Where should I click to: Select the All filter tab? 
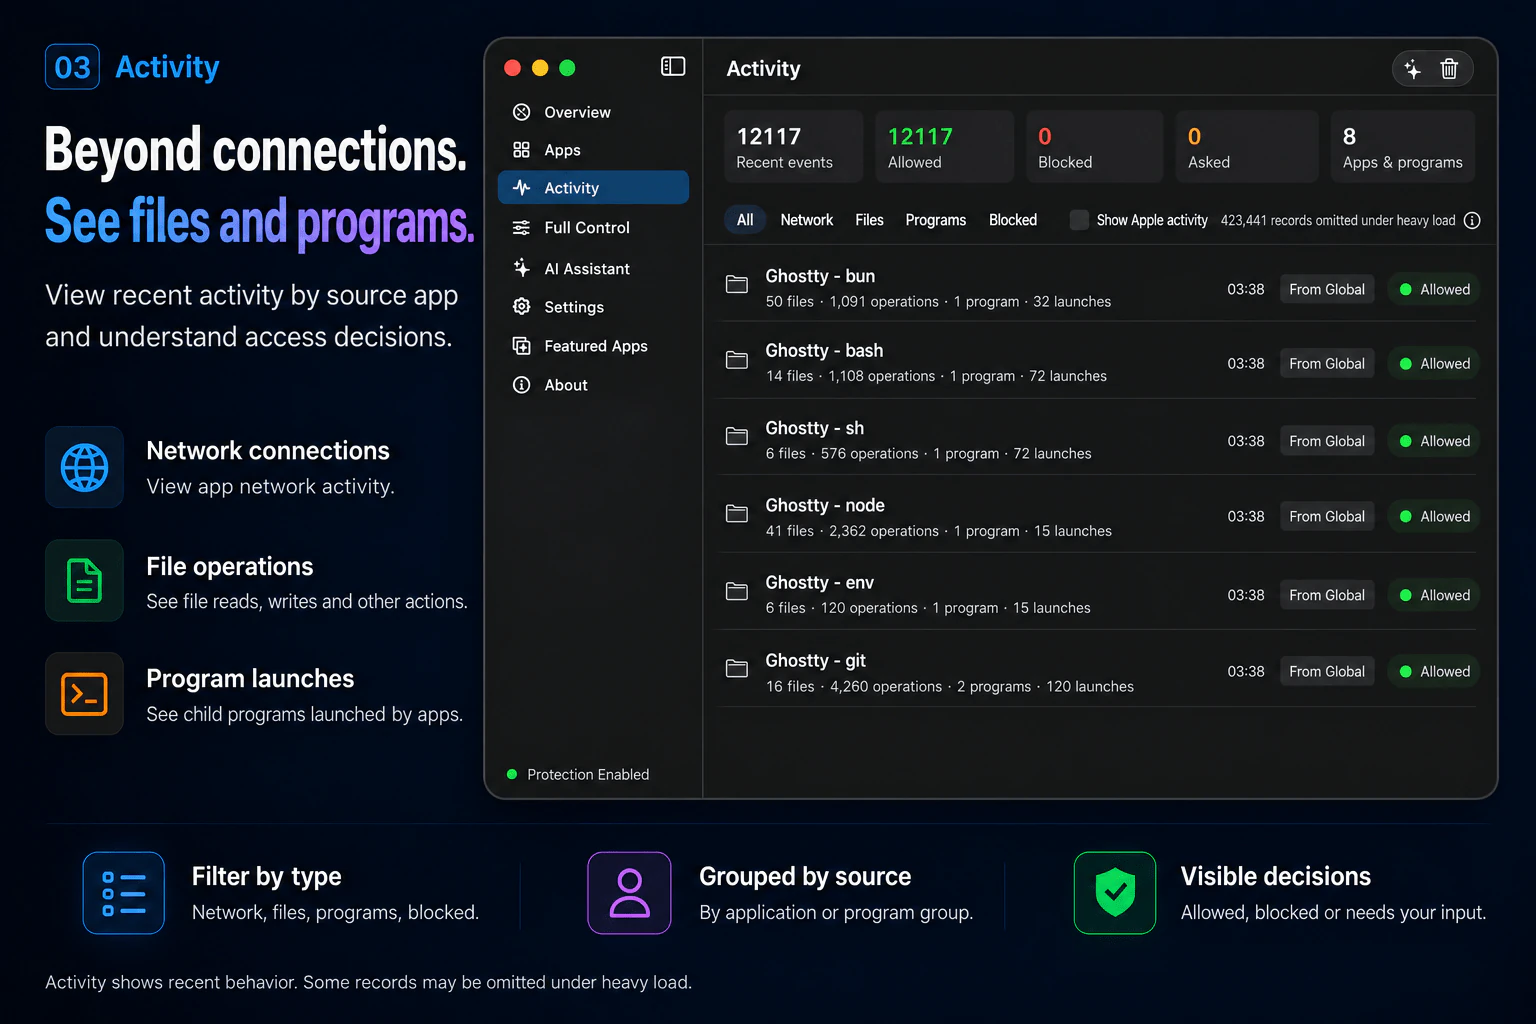click(x=745, y=220)
